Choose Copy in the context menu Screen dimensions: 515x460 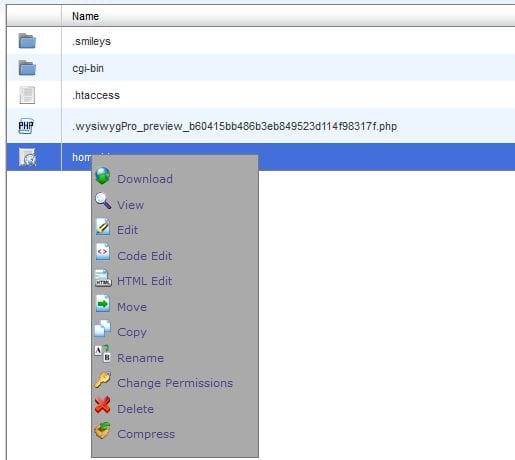(x=132, y=332)
